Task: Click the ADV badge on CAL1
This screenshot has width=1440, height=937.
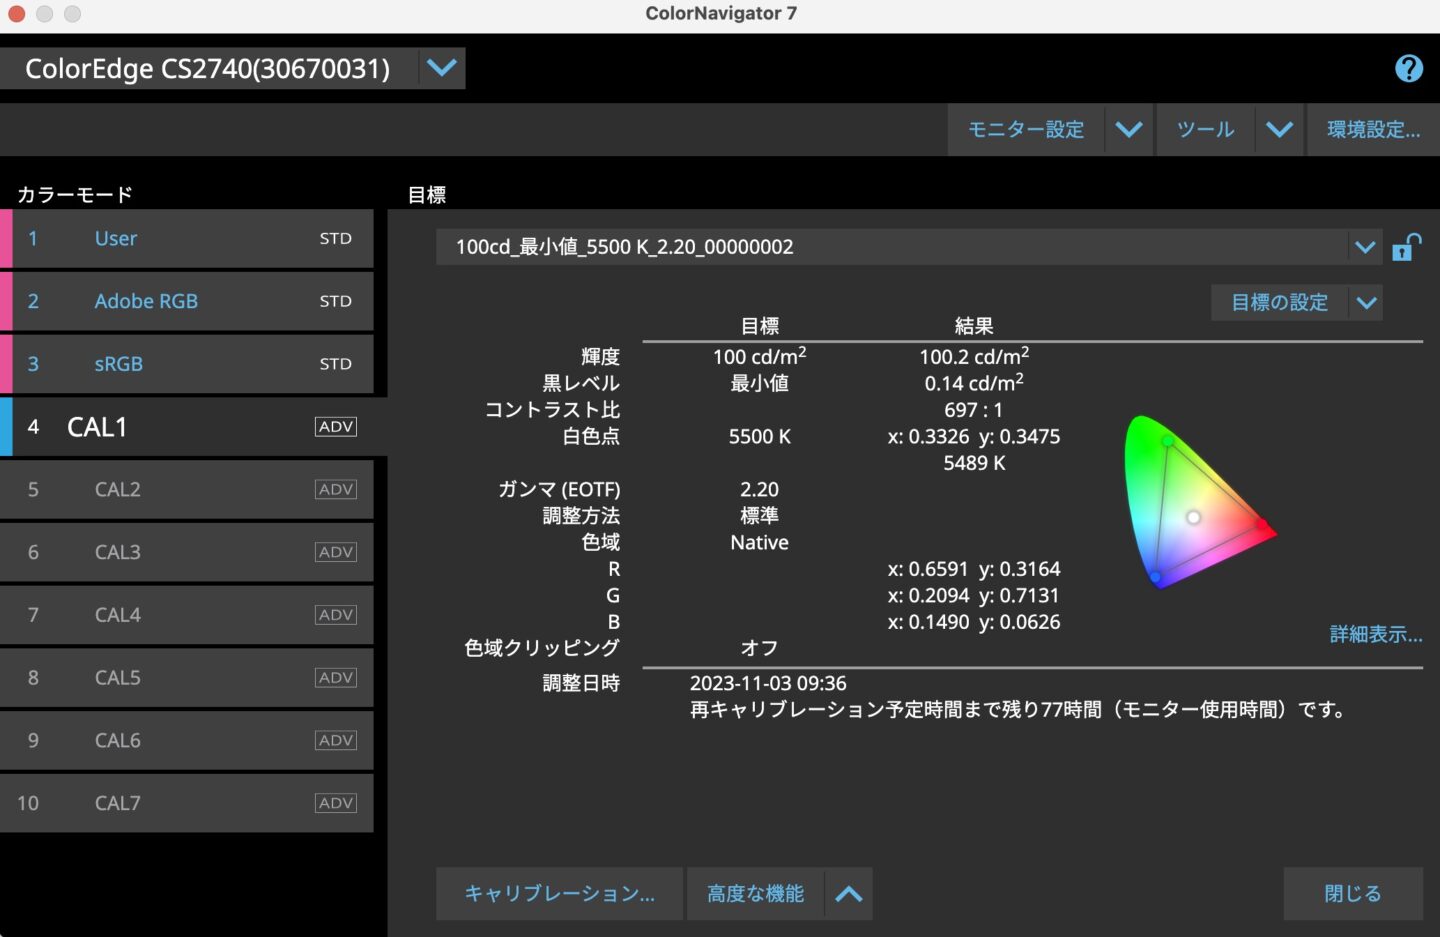Action: pos(335,427)
